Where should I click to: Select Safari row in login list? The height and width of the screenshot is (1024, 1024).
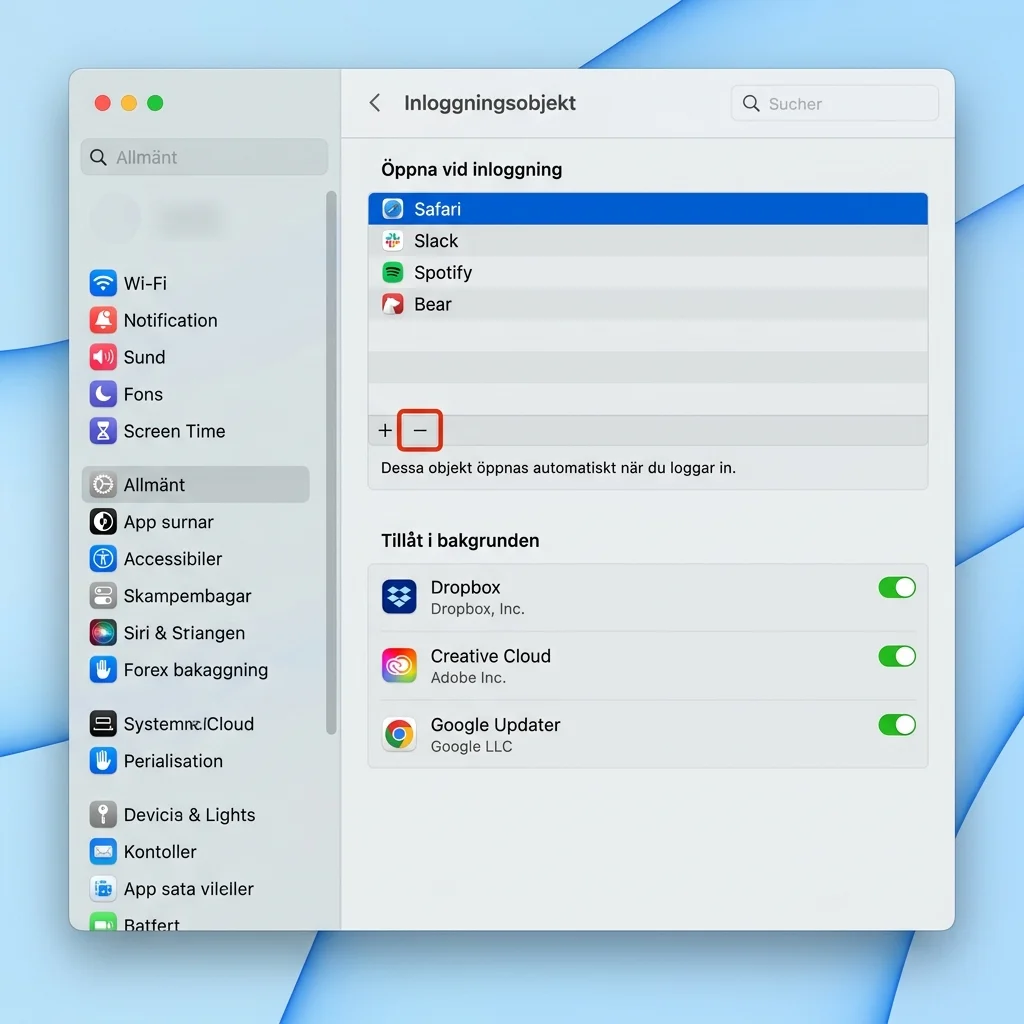(x=648, y=209)
